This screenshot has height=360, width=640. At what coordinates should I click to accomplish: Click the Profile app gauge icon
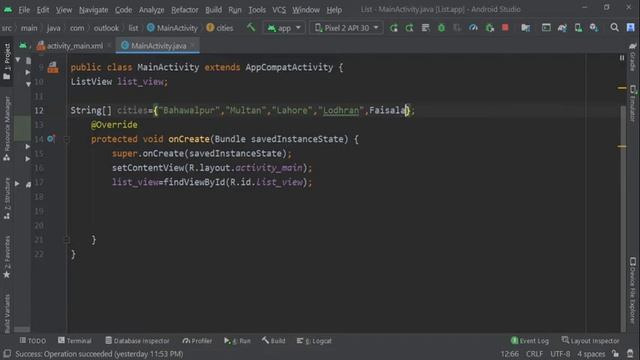tap(473, 28)
